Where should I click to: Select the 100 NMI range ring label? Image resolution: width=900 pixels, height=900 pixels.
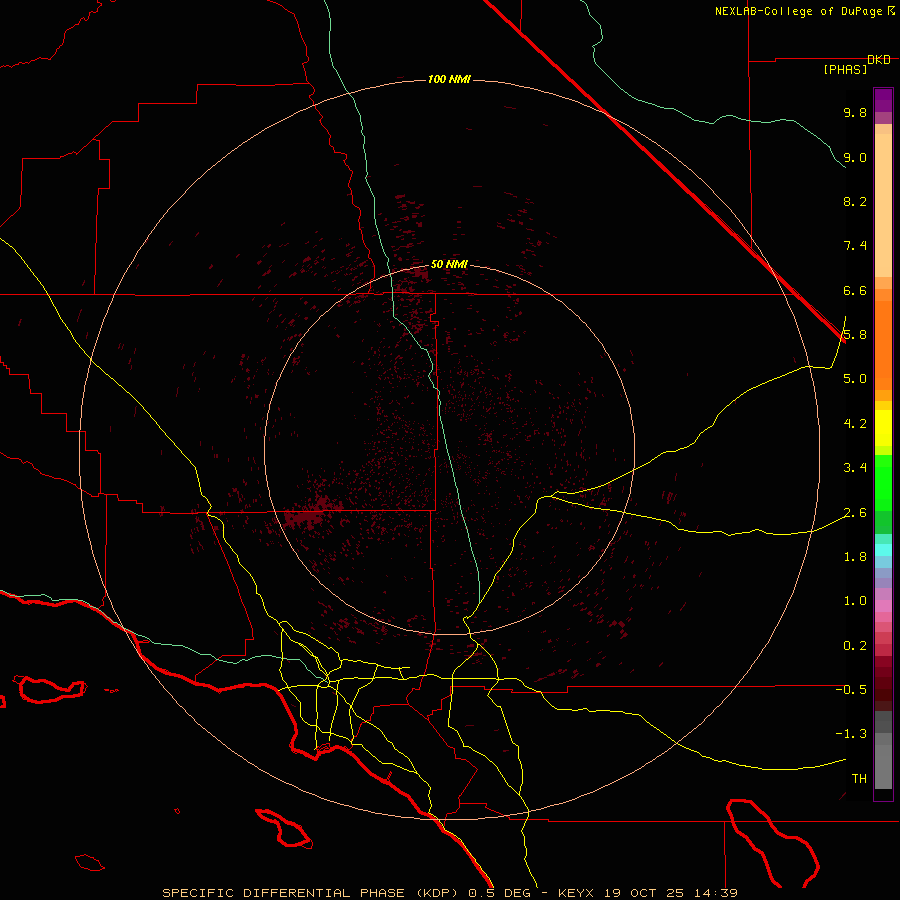click(x=449, y=79)
